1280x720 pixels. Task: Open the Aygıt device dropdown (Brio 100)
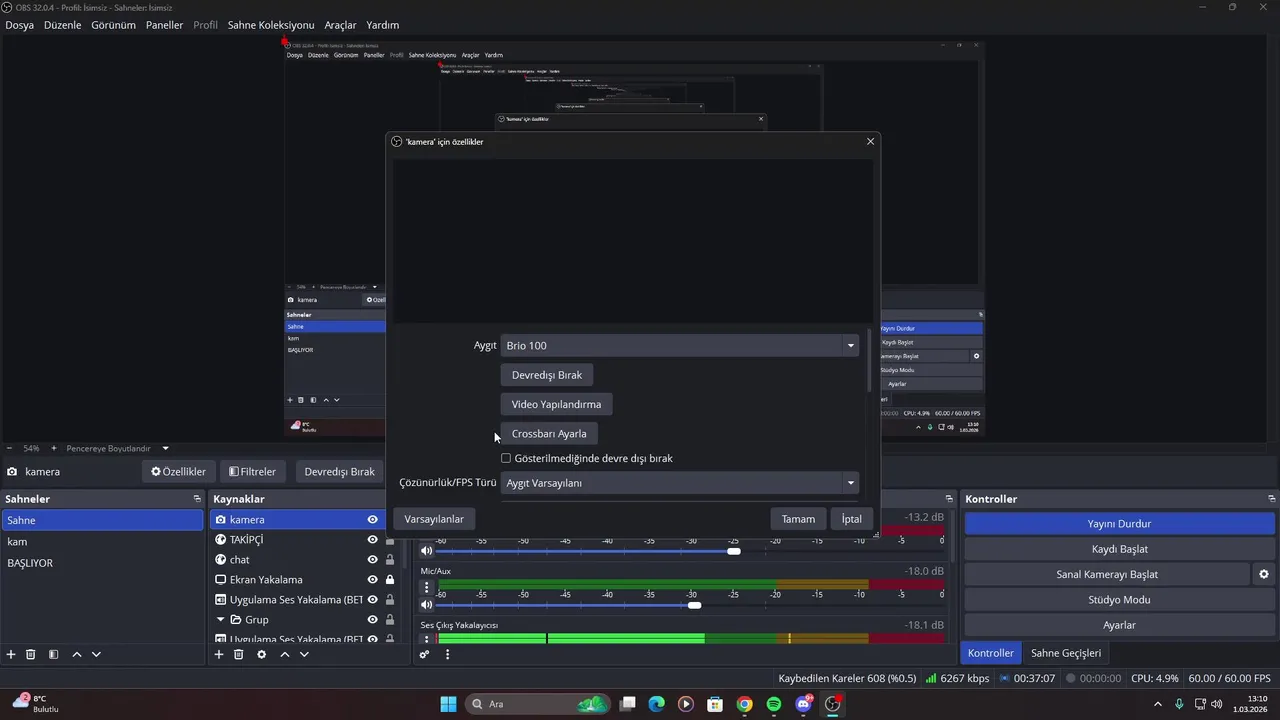[680, 345]
